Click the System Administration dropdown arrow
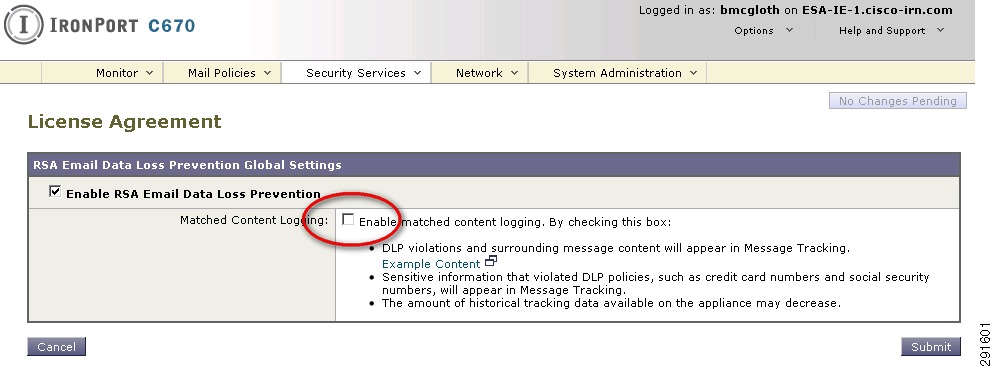 click(693, 73)
